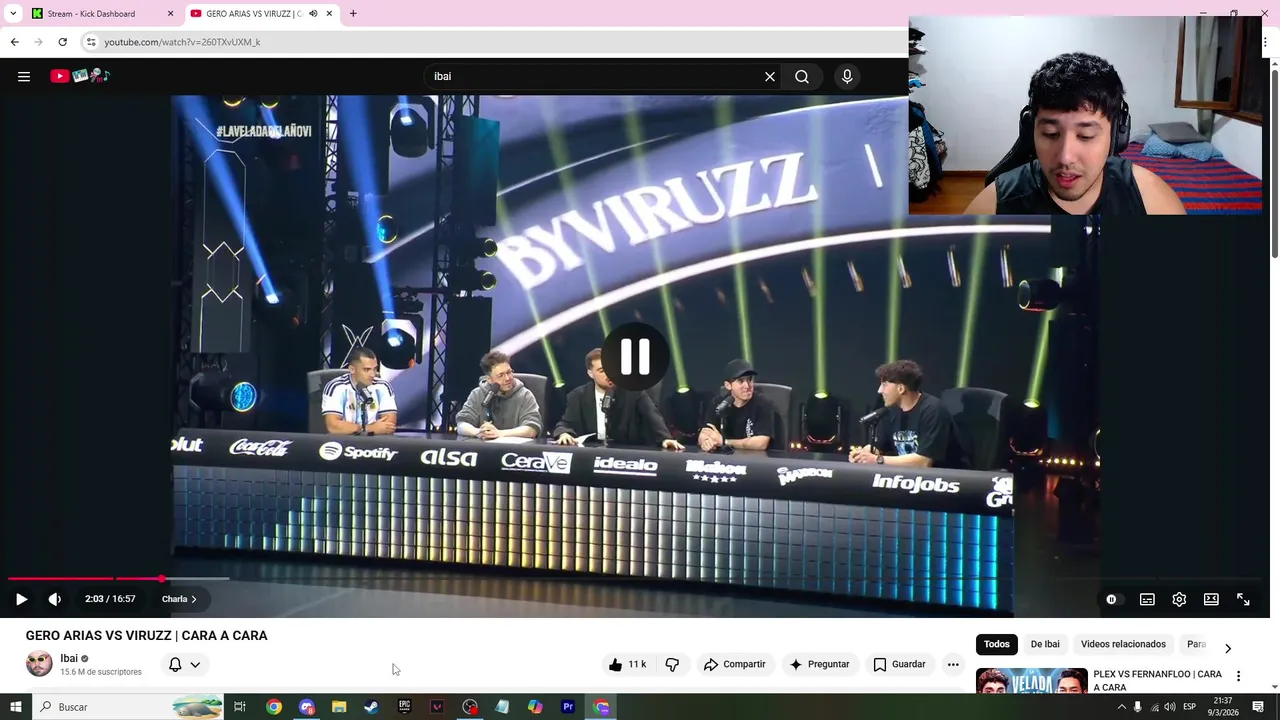The image size is (1280, 720).
Task: Open the YouTube hamburger guide menu
Action: pyautogui.click(x=24, y=76)
